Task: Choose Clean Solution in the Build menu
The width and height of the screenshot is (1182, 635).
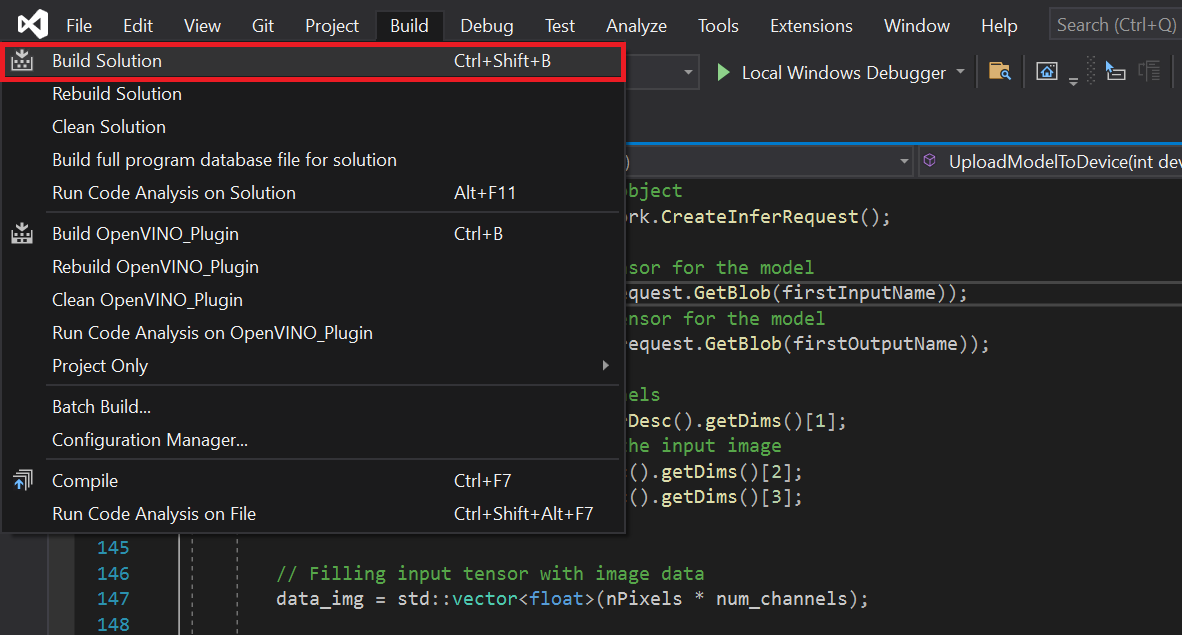Action: pyautogui.click(x=109, y=127)
